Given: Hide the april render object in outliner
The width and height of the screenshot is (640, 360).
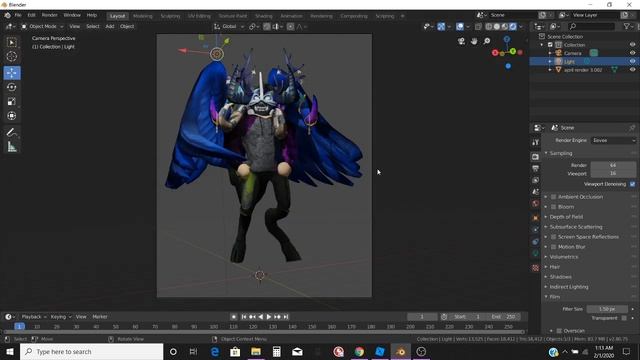Looking at the screenshot, I should click(632, 70).
